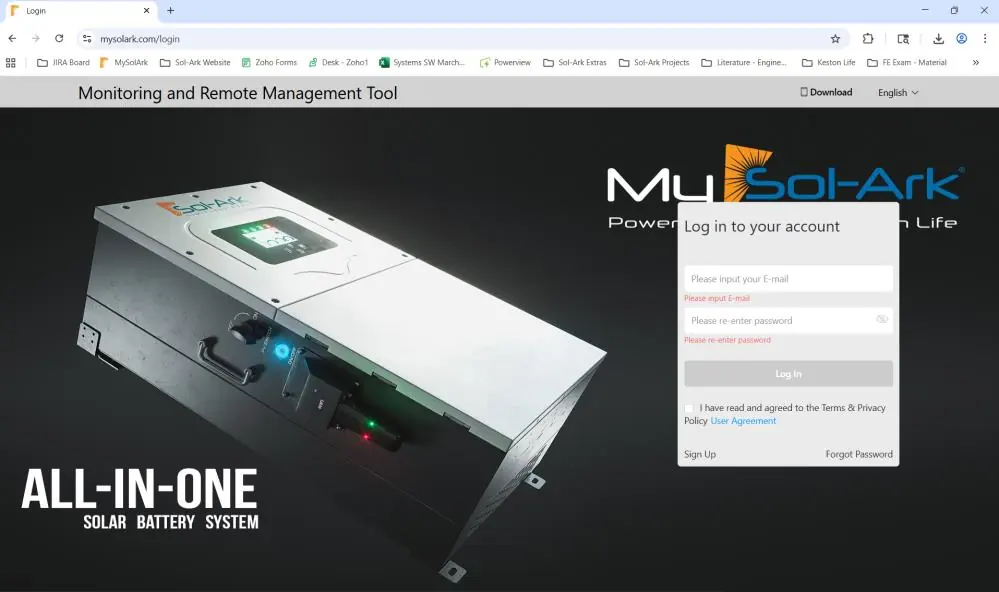
Task: Open the English language dropdown
Action: pyautogui.click(x=898, y=92)
